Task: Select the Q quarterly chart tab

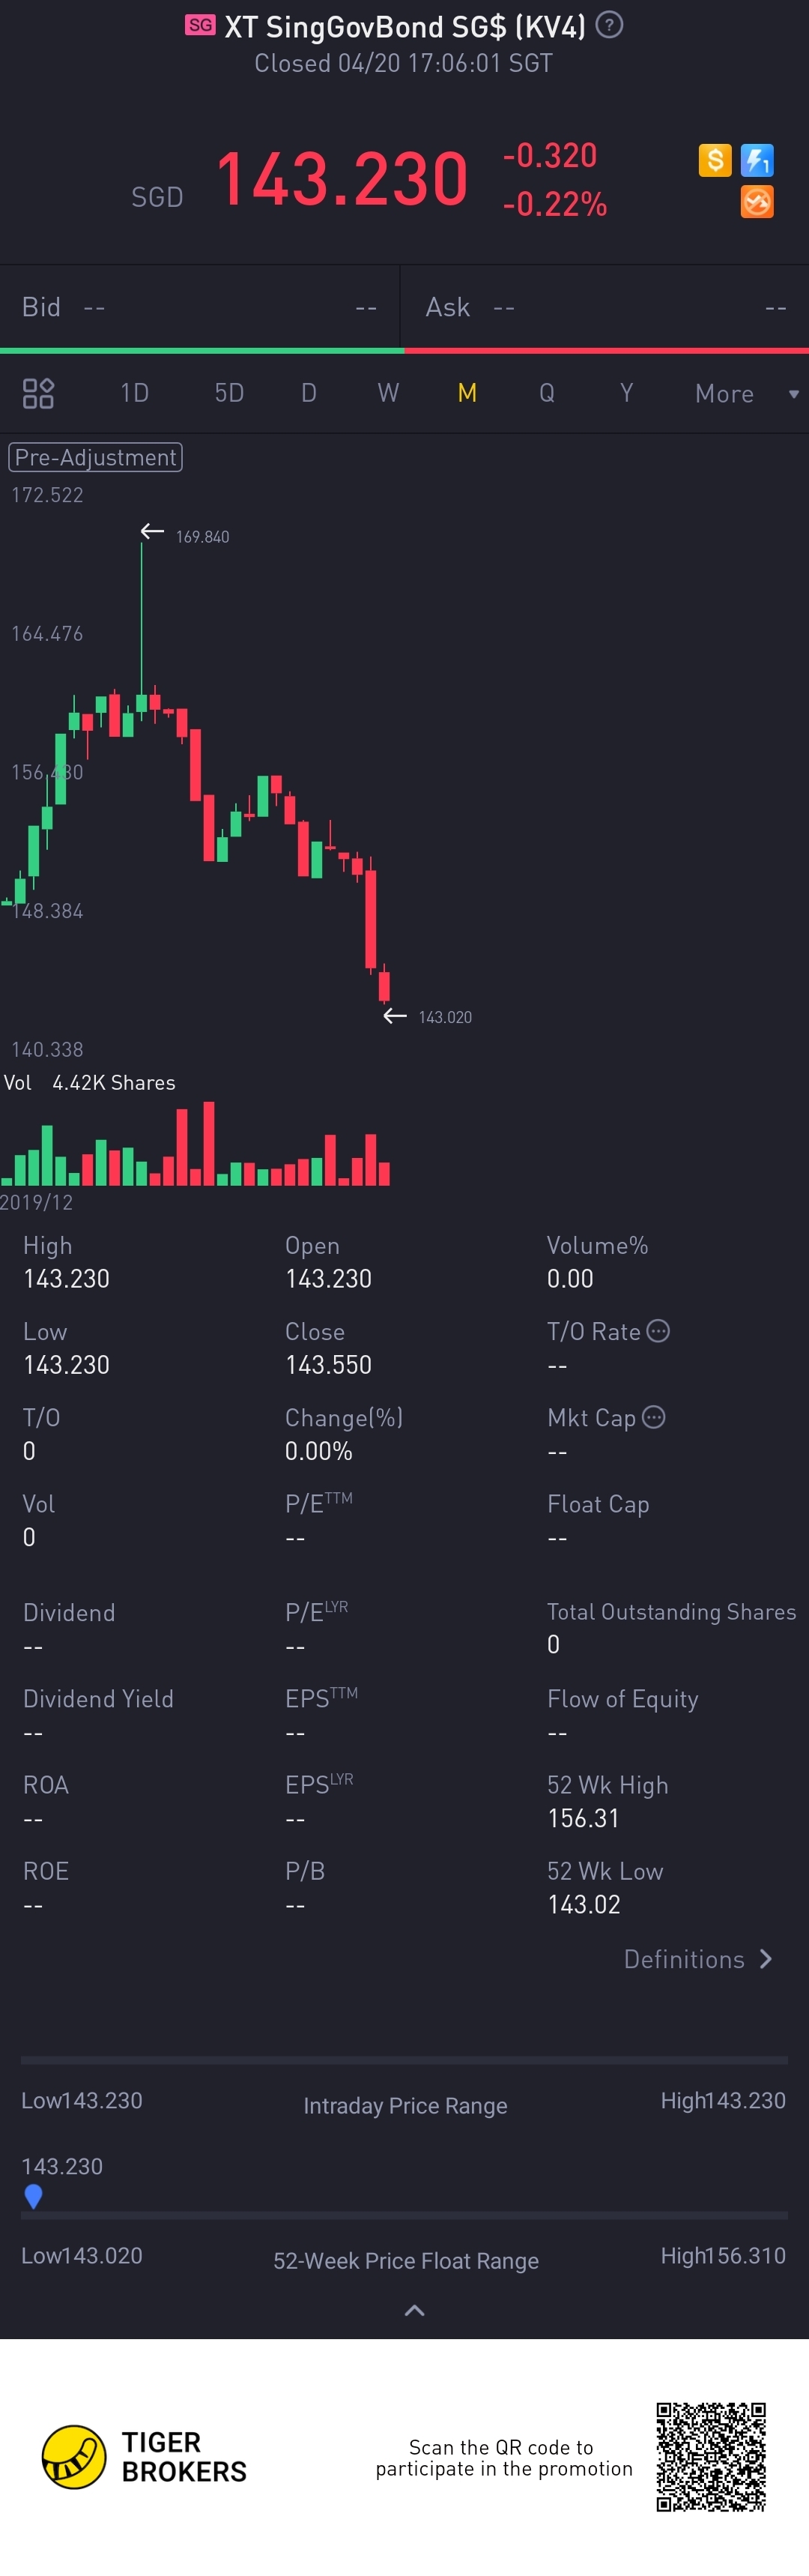Action: coord(547,393)
